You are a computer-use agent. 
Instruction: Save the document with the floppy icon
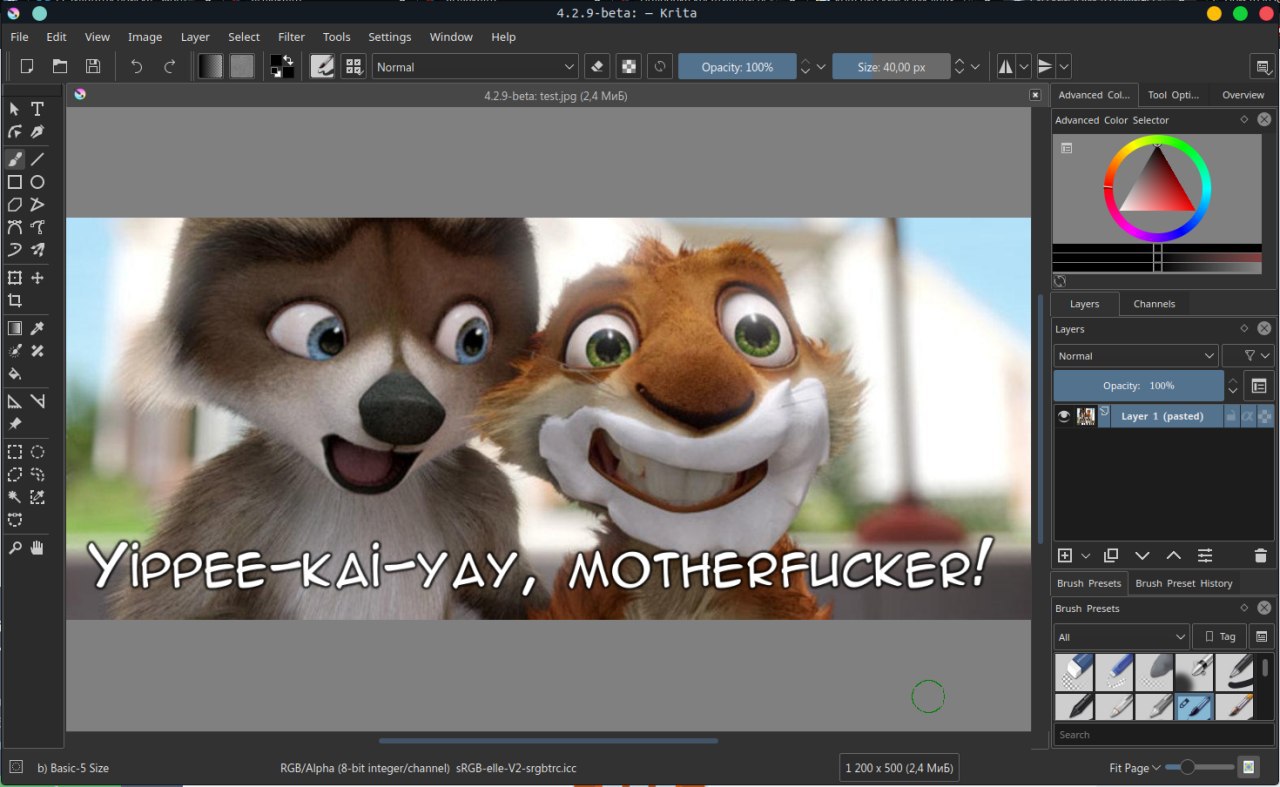click(x=93, y=67)
